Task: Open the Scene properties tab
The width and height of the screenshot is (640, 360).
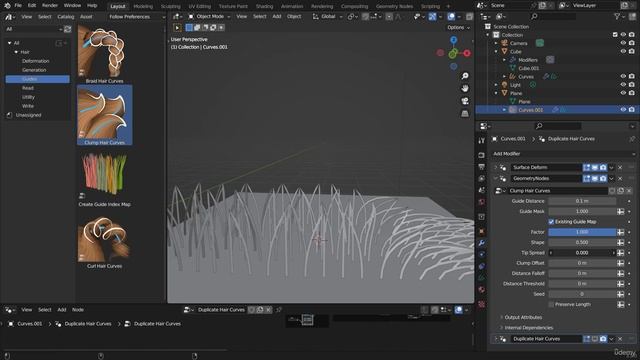Action: 482,190
